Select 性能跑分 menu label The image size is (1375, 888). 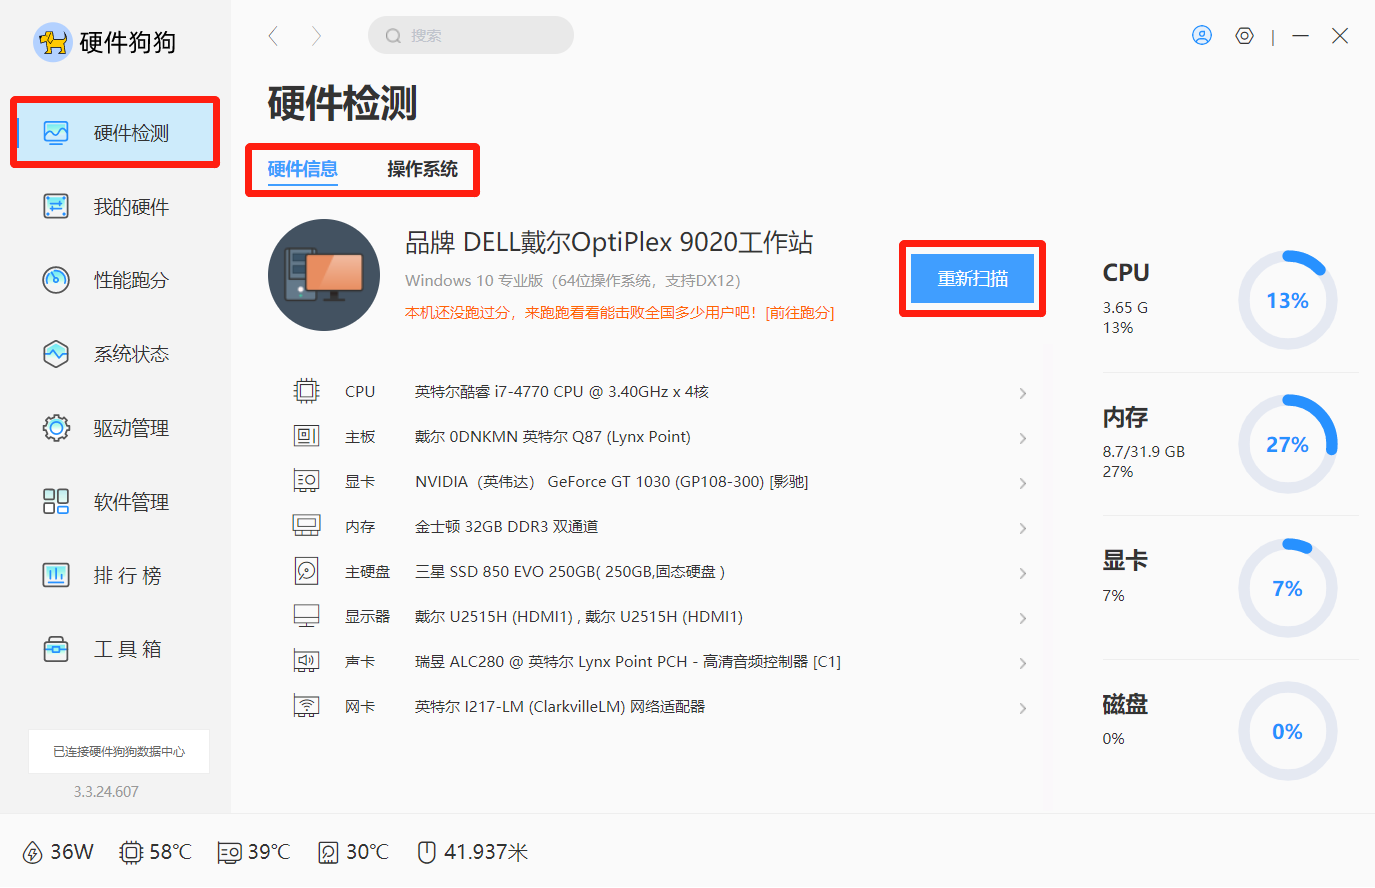[131, 280]
